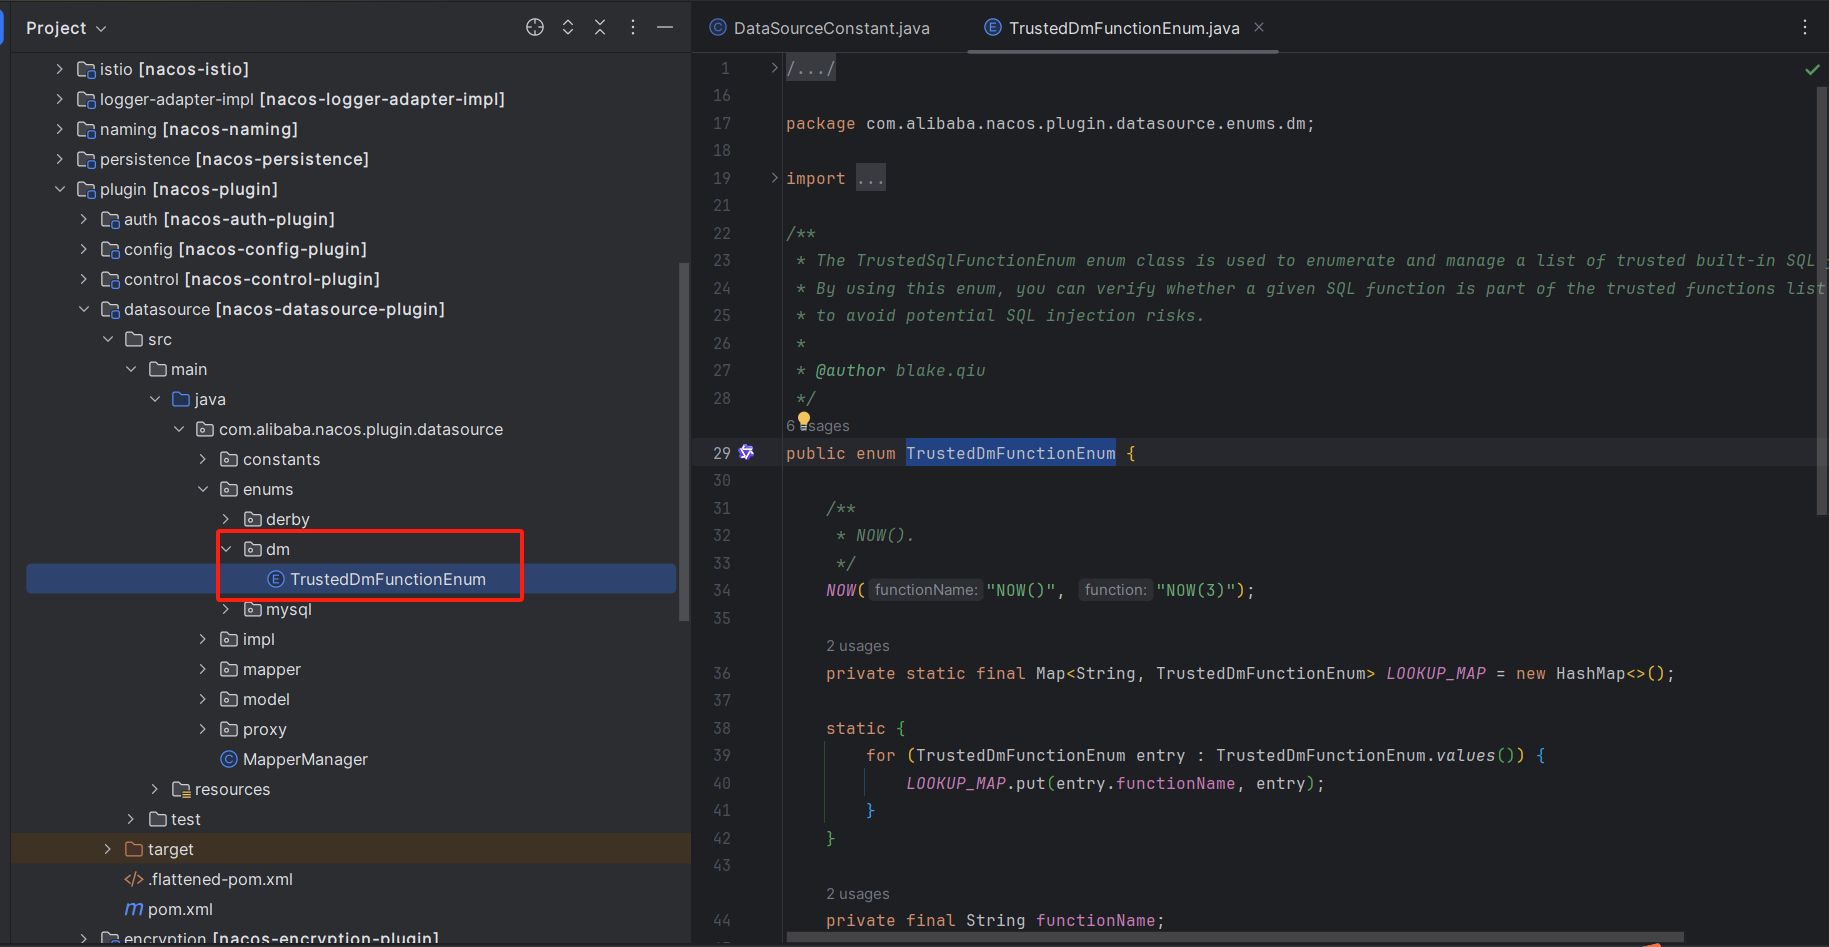
Task: Select the com.alibaba.nacos.plugin.datasource package
Action: 350,429
